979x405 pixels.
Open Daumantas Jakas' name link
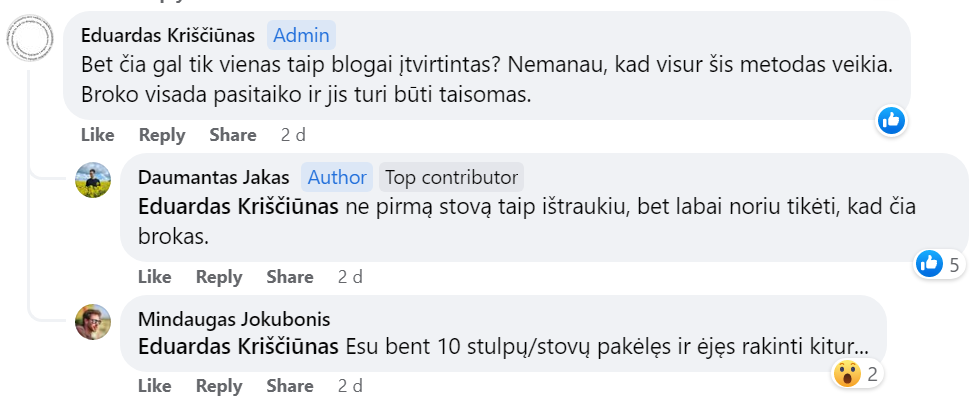pos(213,178)
